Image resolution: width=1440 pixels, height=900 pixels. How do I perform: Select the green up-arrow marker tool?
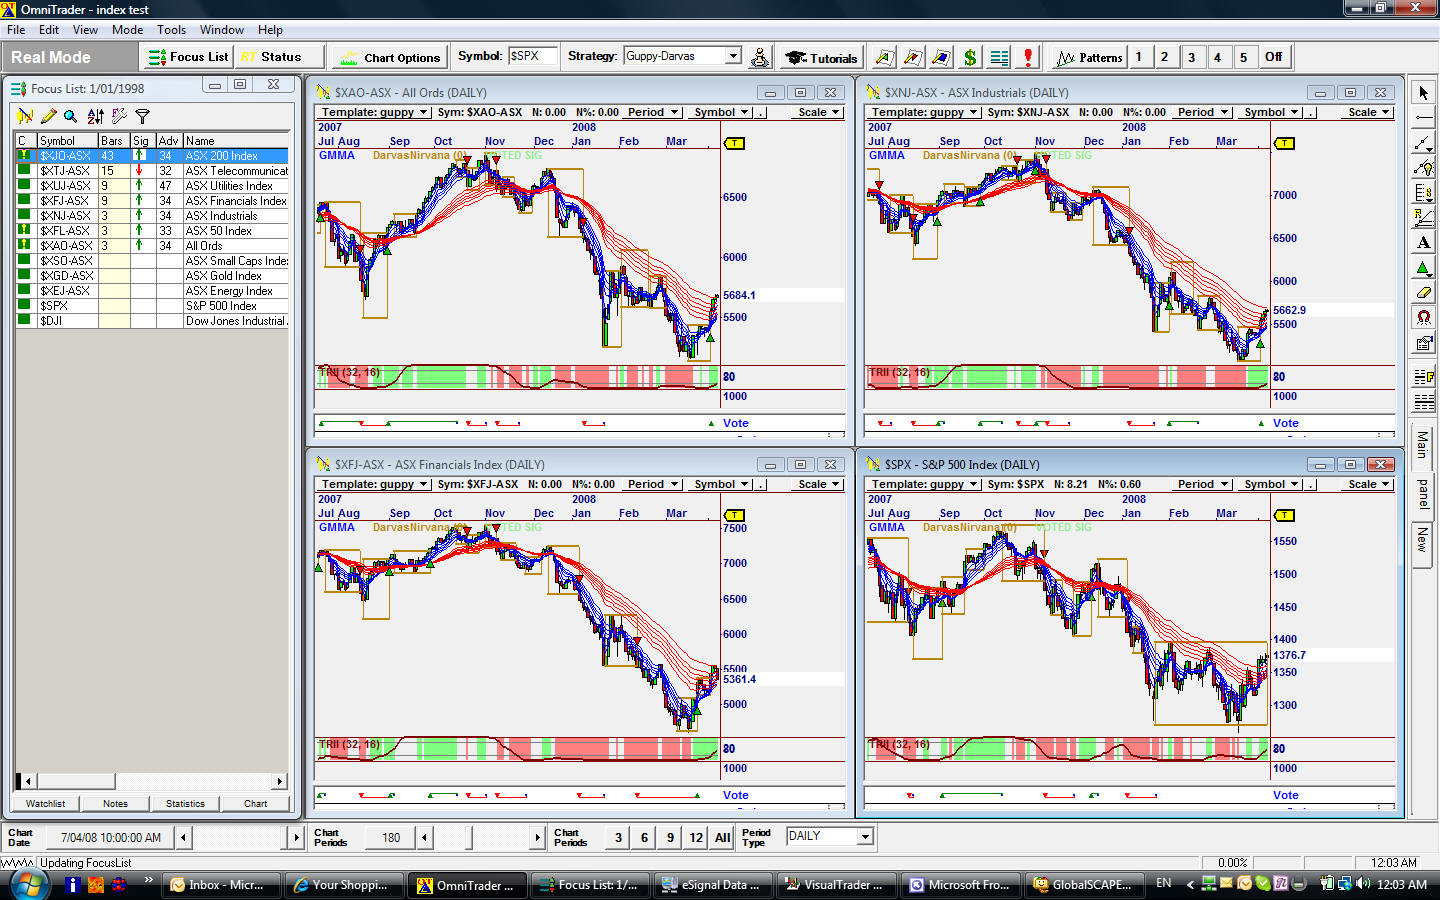click(x=1423, y=267)
